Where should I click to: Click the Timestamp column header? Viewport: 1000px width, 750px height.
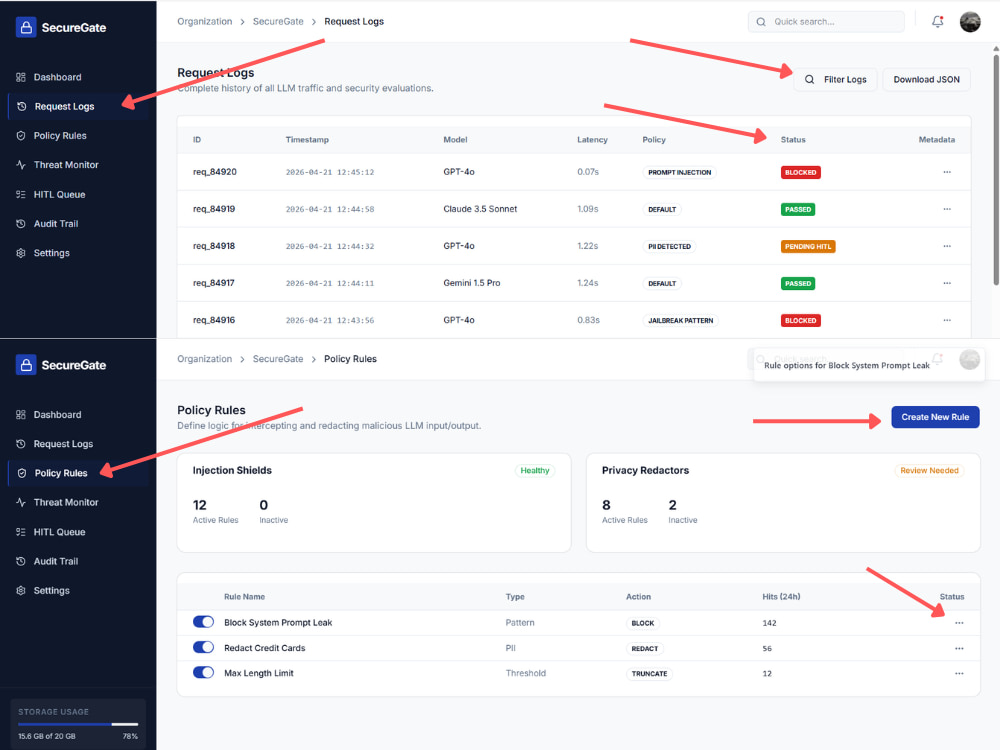pyautogui.click(x=307, y=140)
